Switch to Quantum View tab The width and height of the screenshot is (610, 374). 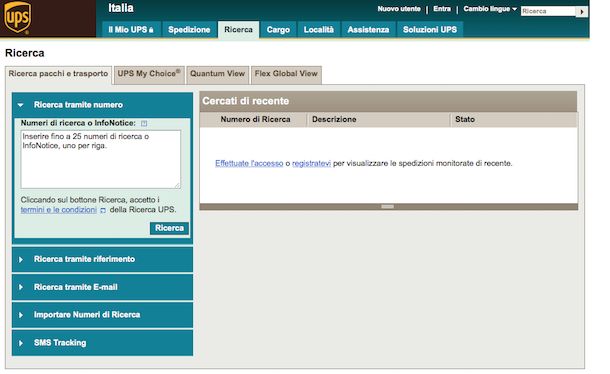(x=217, y=74)
